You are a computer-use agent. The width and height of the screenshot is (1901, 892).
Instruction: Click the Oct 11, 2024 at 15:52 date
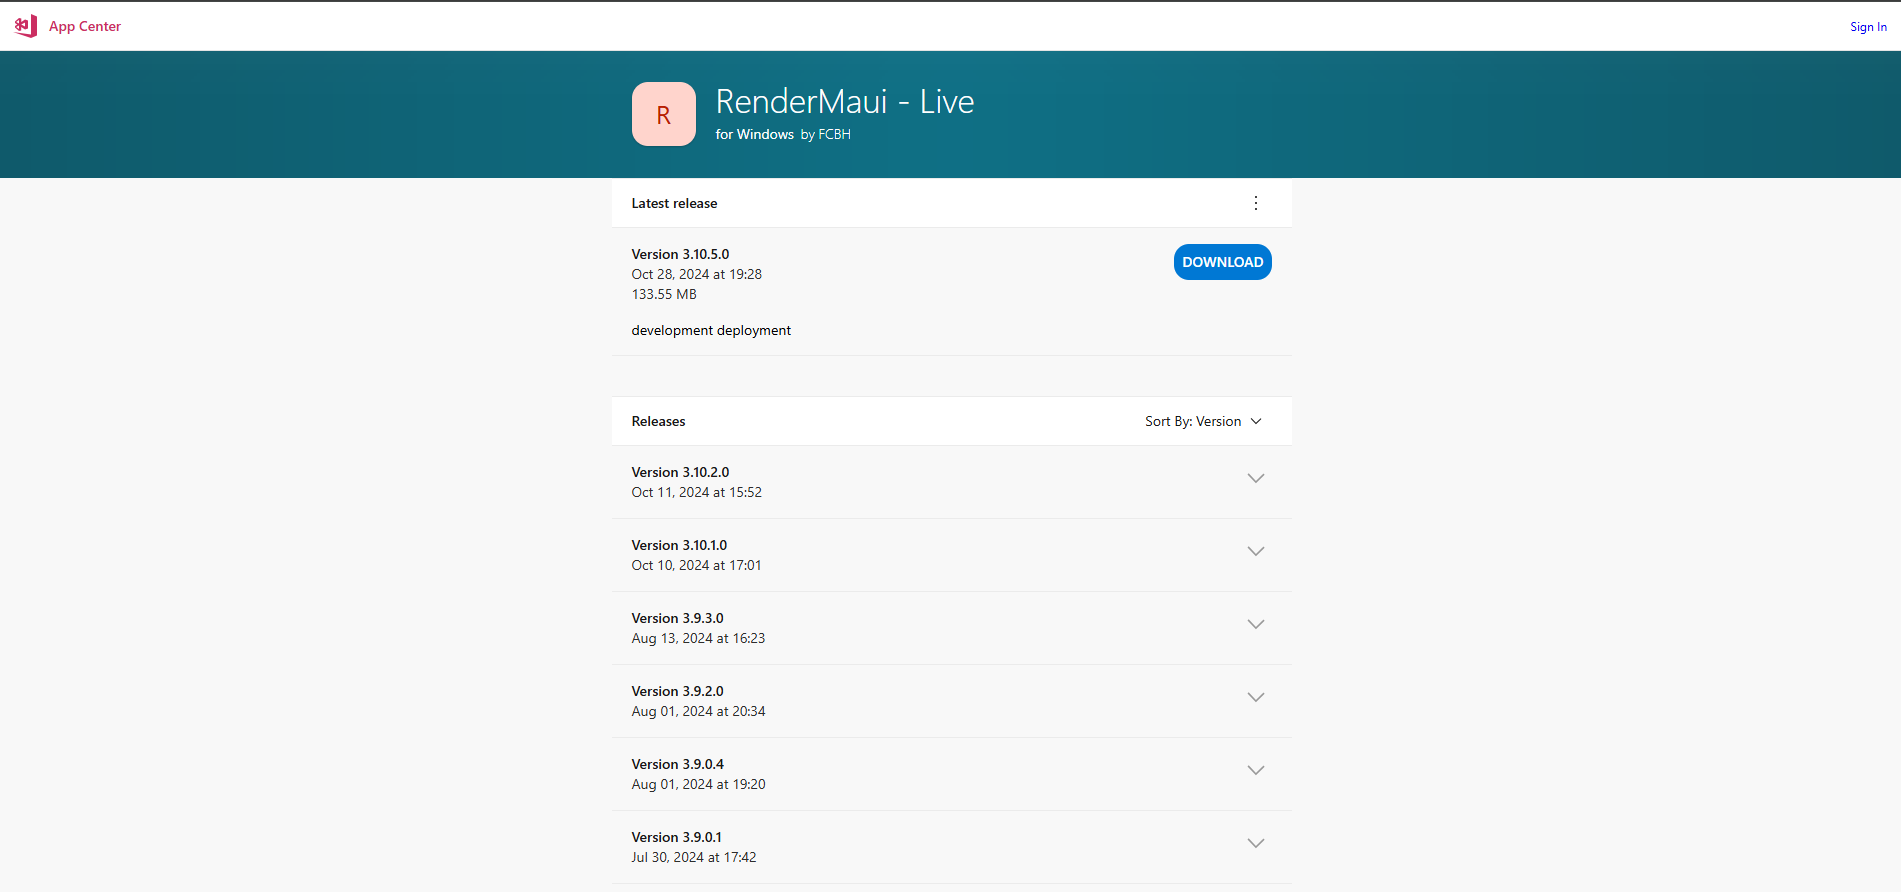pos(697,492)
